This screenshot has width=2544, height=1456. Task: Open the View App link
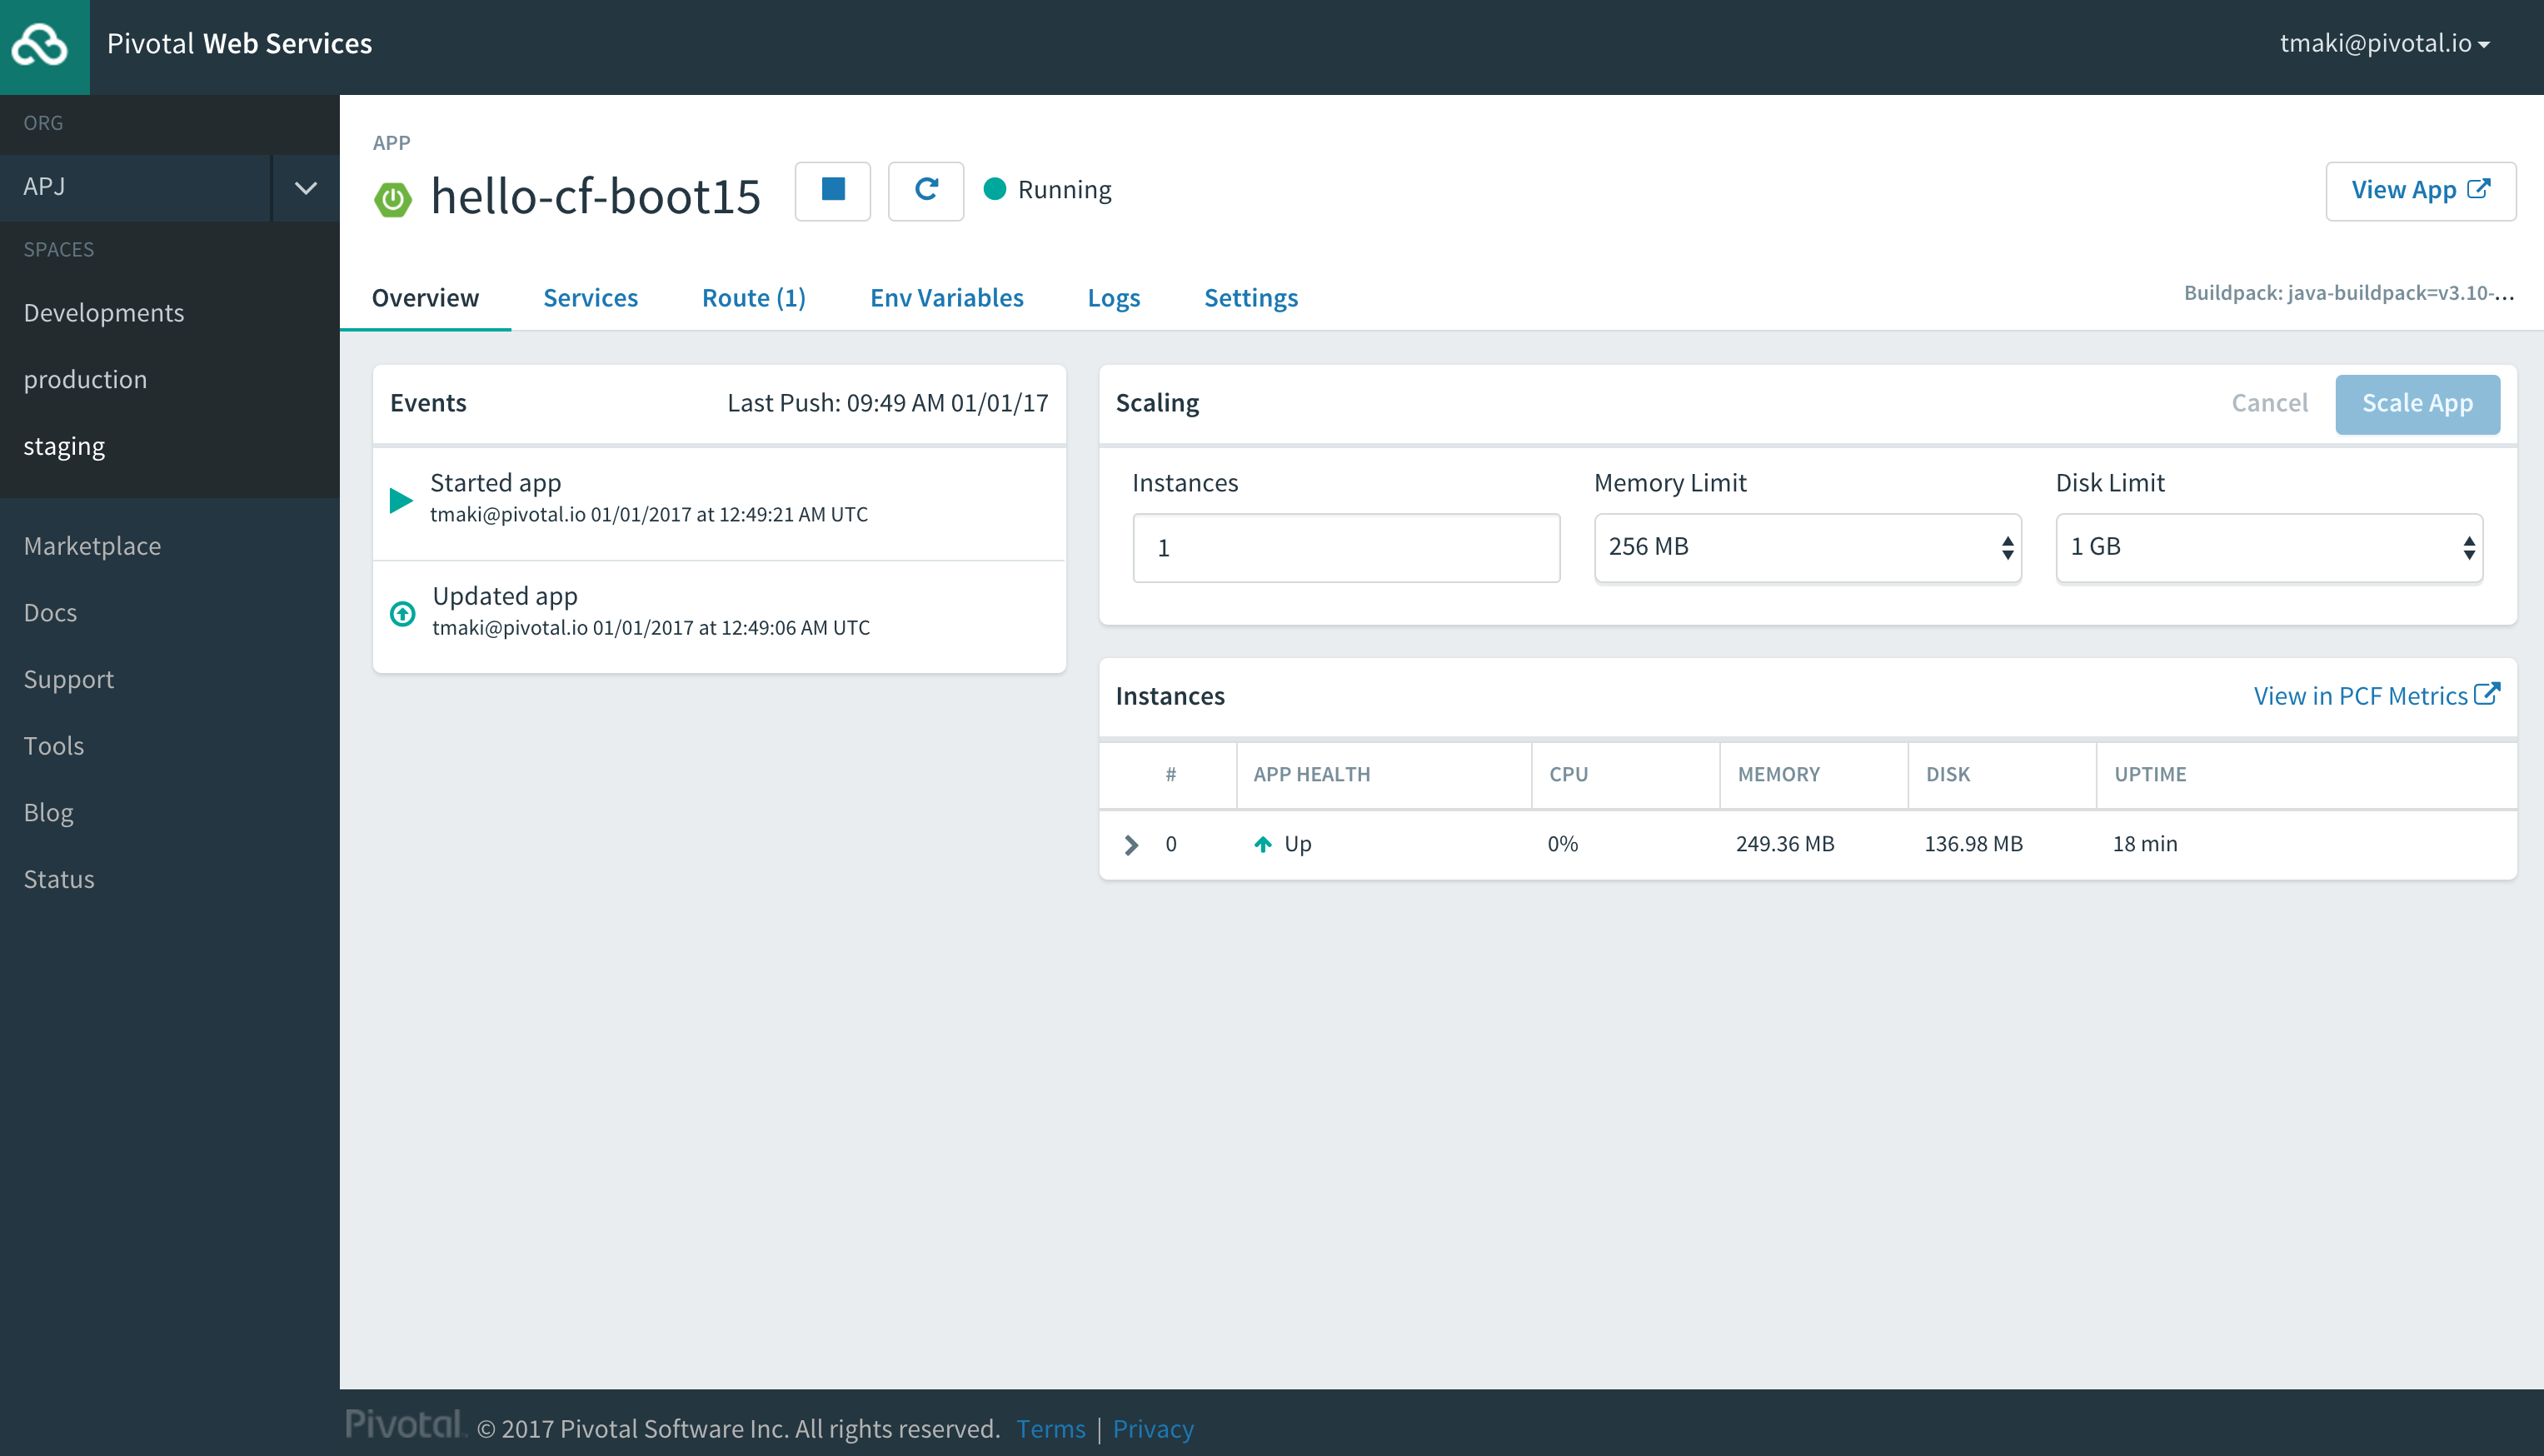pyautogui.click(x=2419, y=190)
